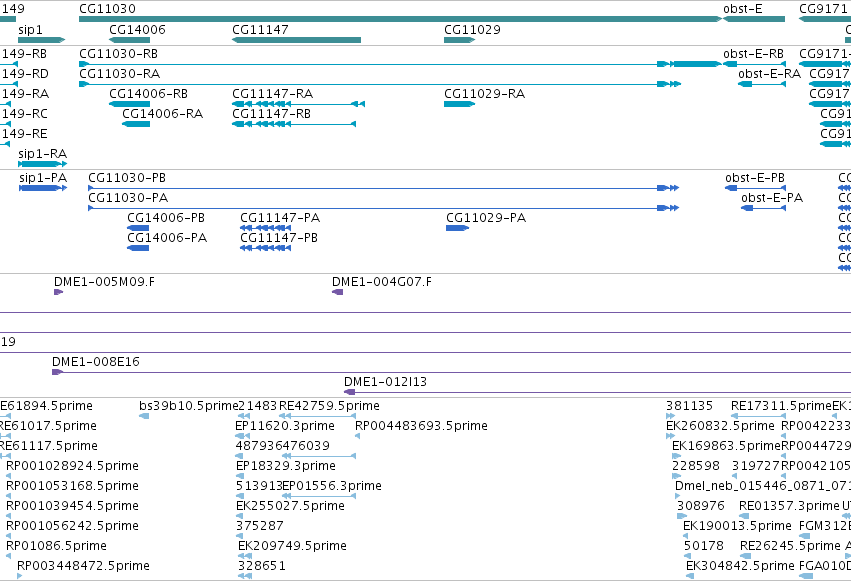The image size is (851, 581).
Task: Select the EK260832.5prime EST label
Action: (x=720, y=426)
